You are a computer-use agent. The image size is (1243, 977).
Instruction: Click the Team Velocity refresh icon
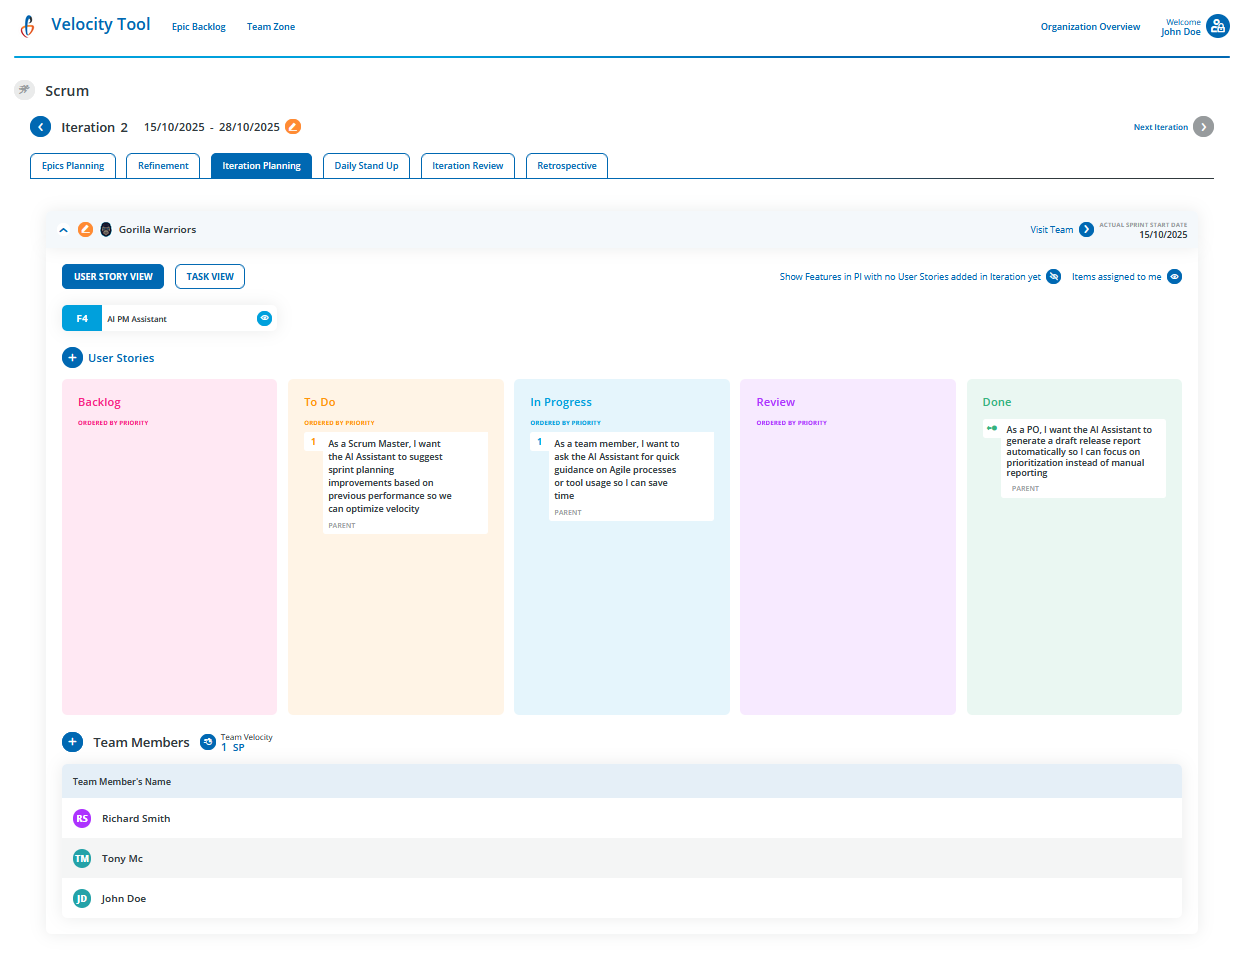pyautogui.click(x=207, y=742)
